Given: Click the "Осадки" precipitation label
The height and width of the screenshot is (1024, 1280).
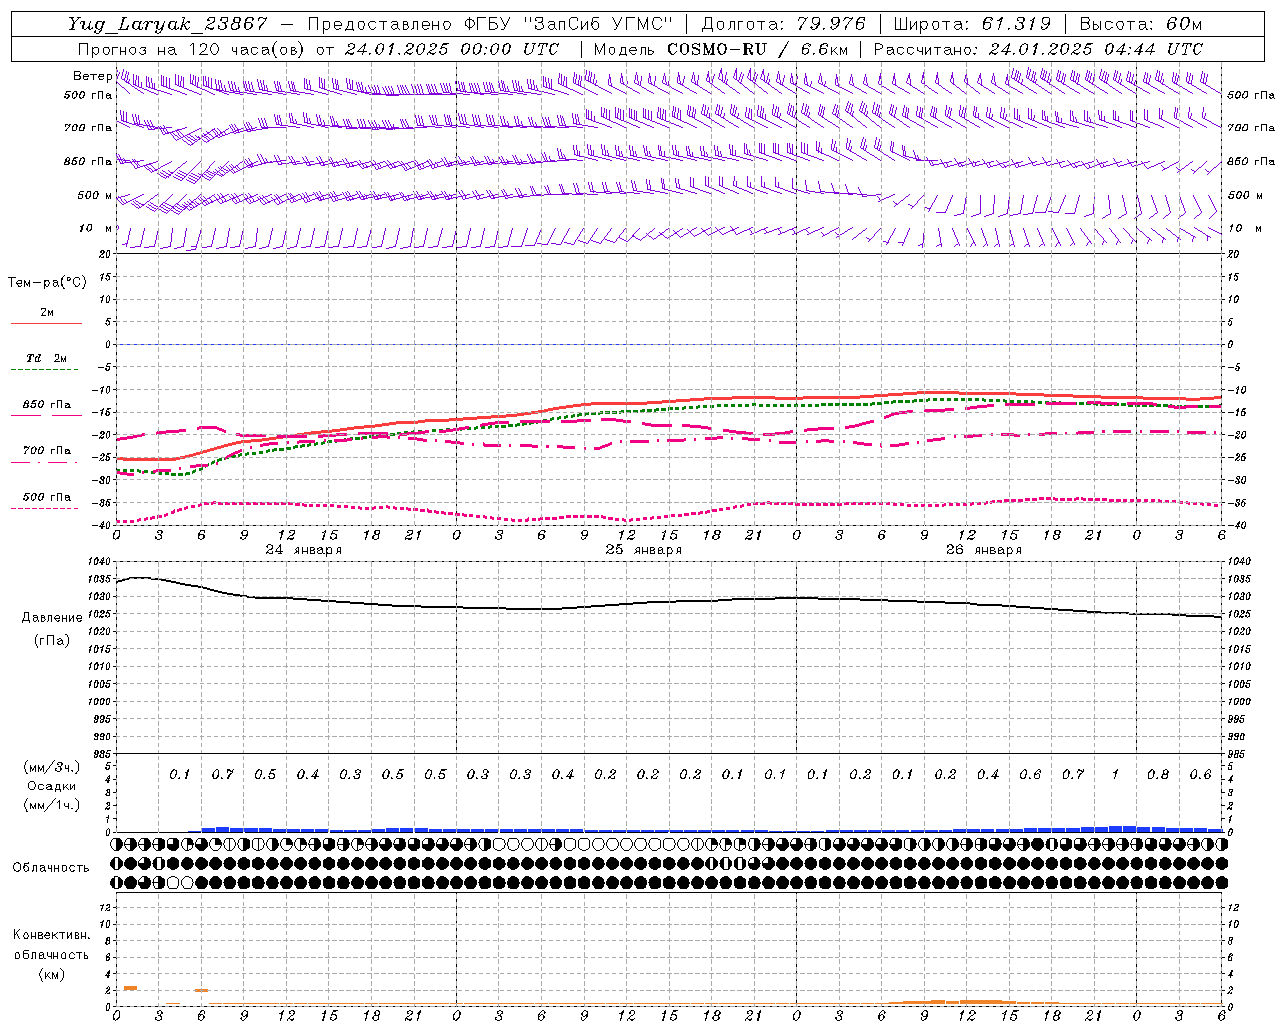Looking at the screenshot, I should (x=51, y=786).
